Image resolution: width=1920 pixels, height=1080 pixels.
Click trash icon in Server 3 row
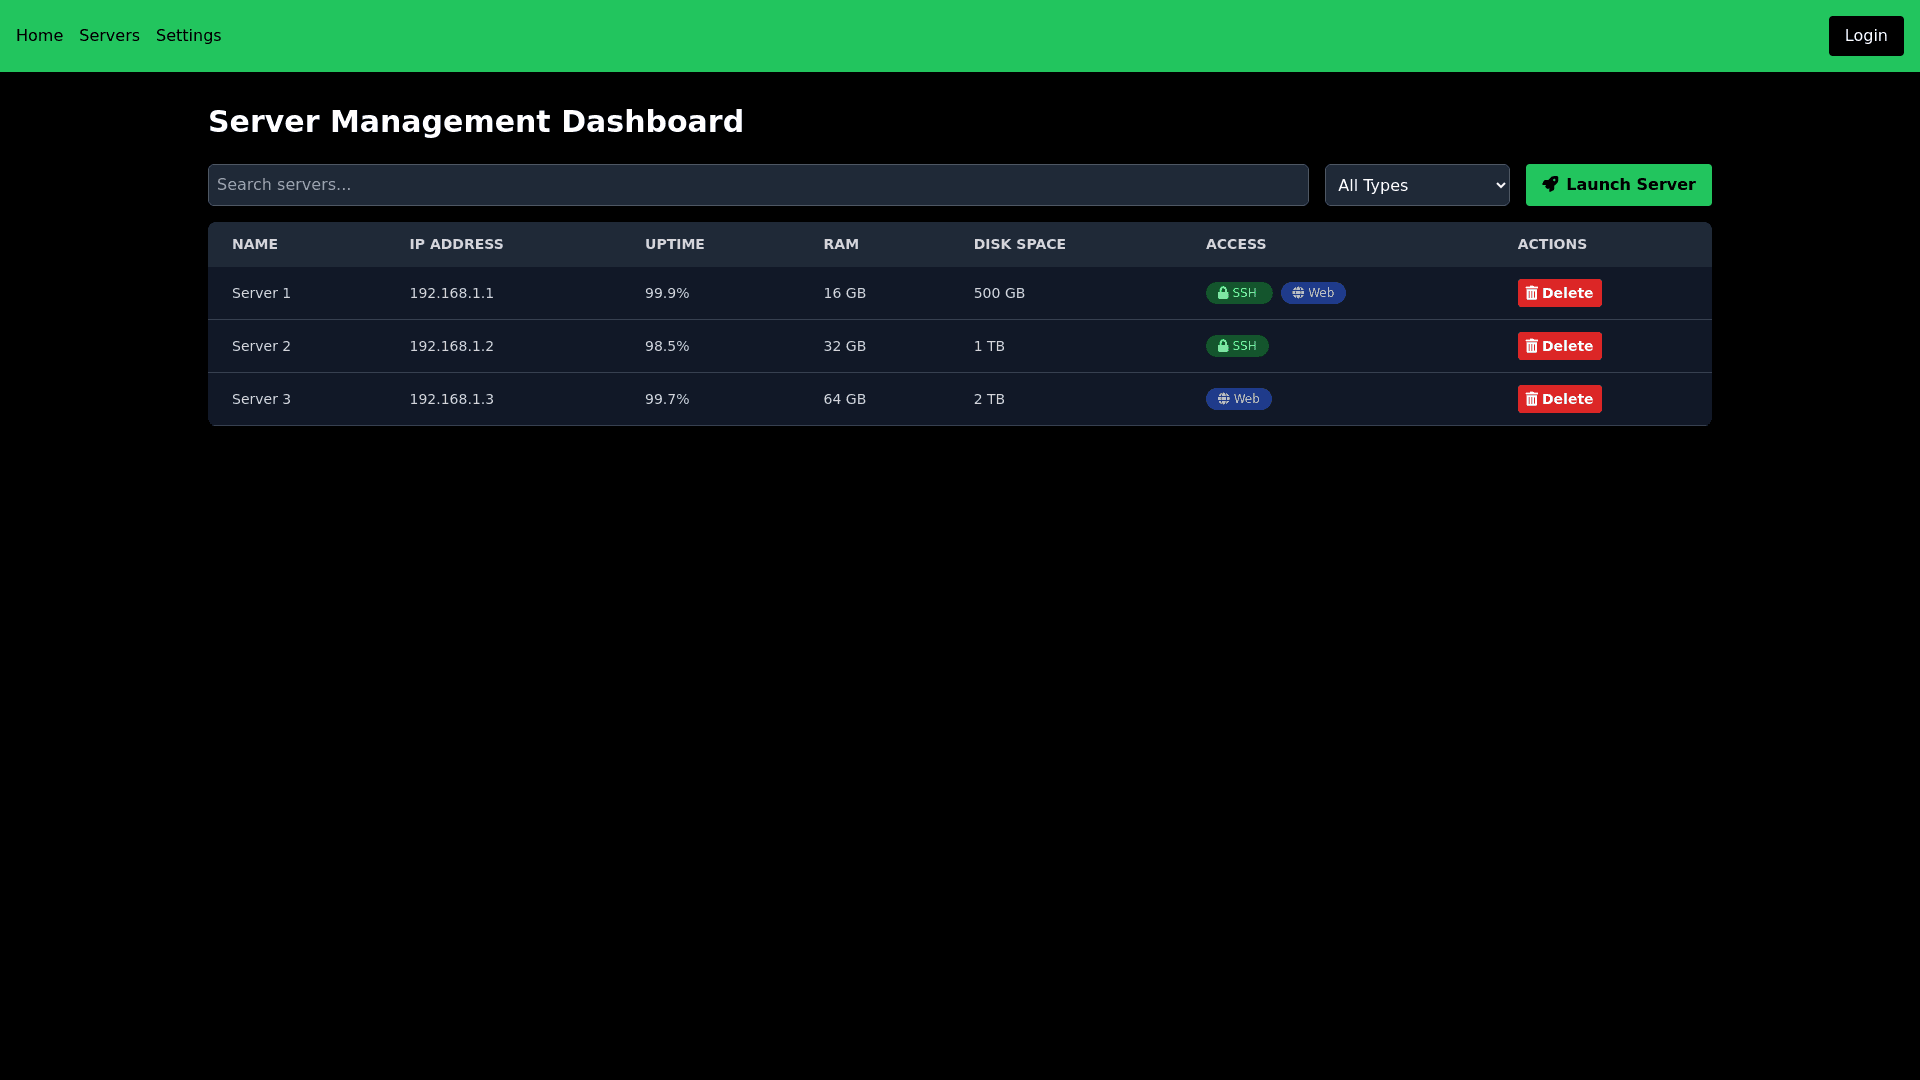(x=1531, y=399)
